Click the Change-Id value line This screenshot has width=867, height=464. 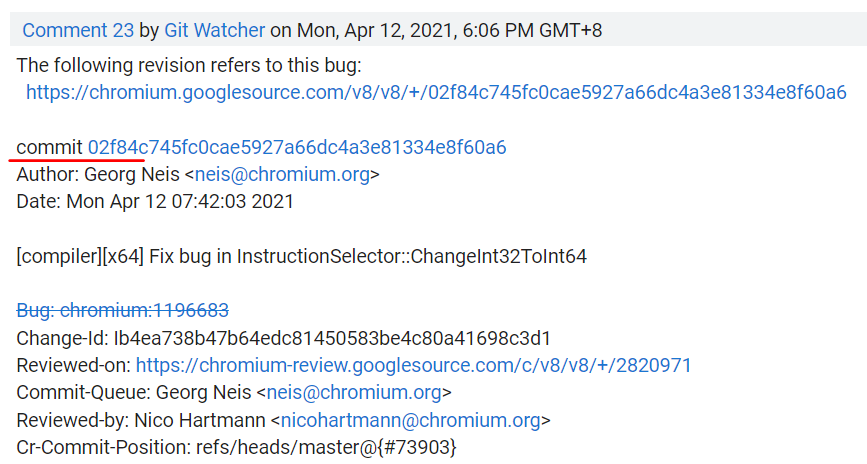point(284,338)
